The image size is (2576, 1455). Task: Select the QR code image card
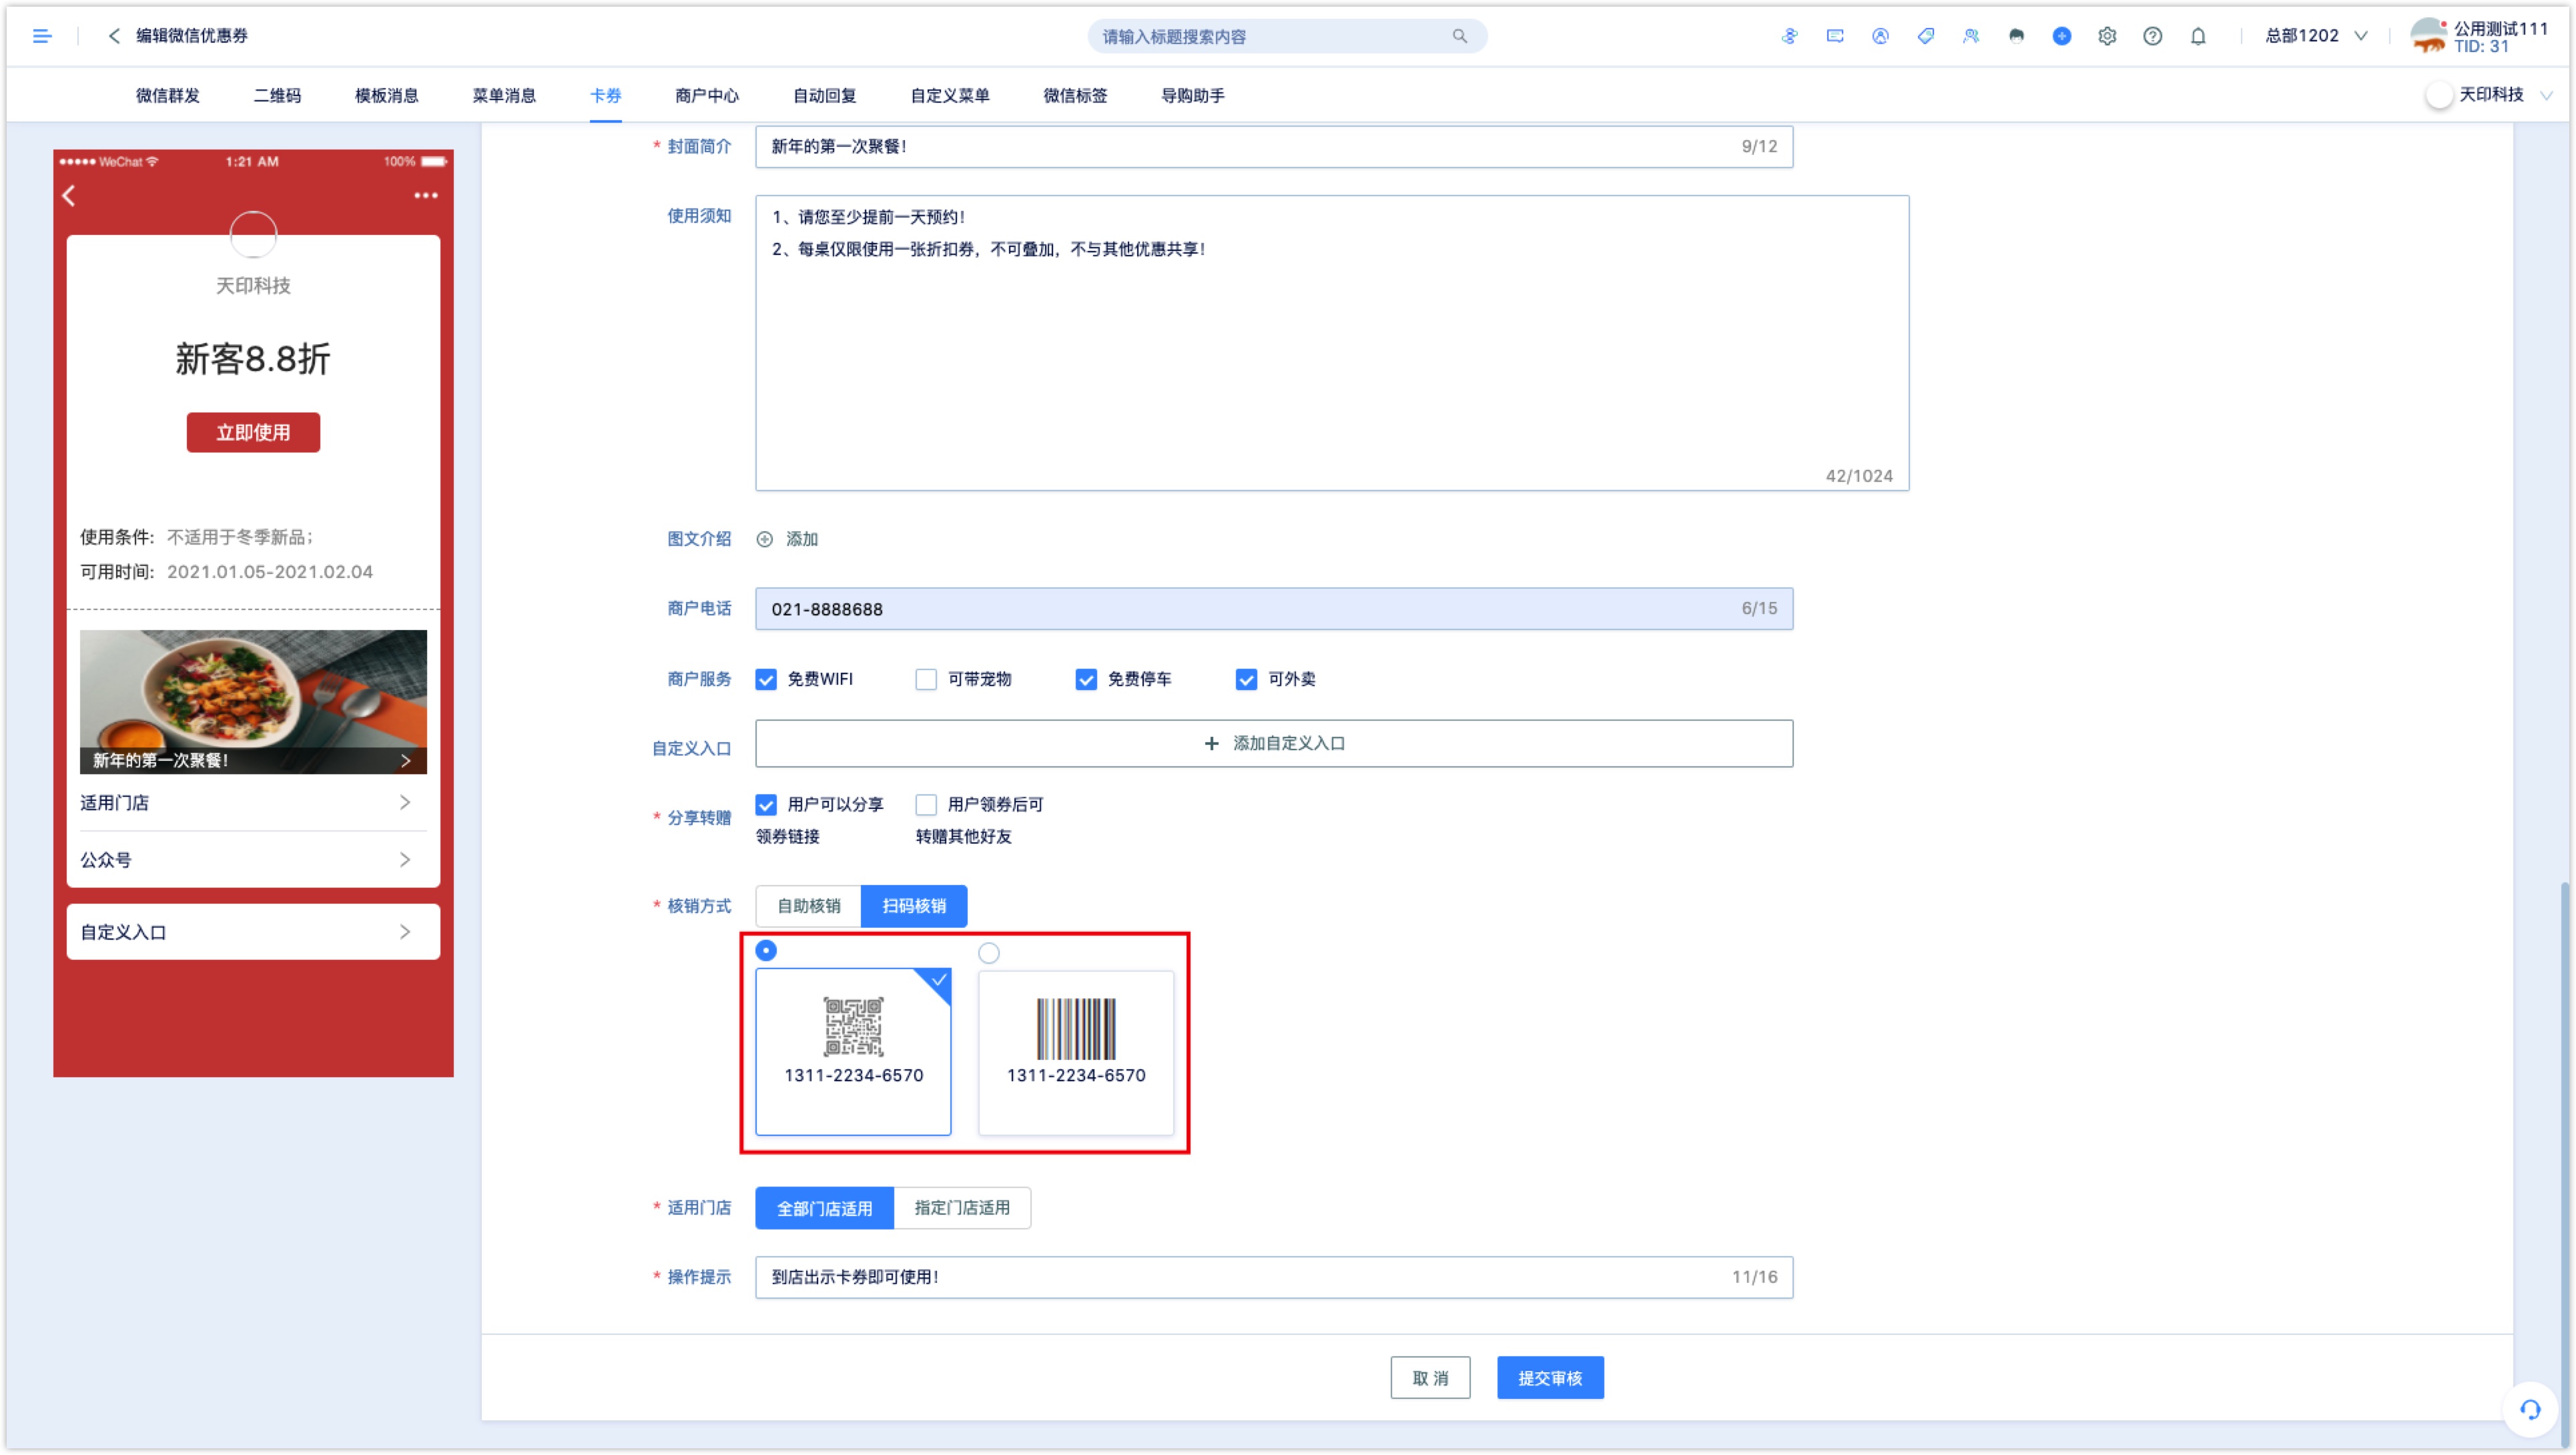[x=853, y=1051]
